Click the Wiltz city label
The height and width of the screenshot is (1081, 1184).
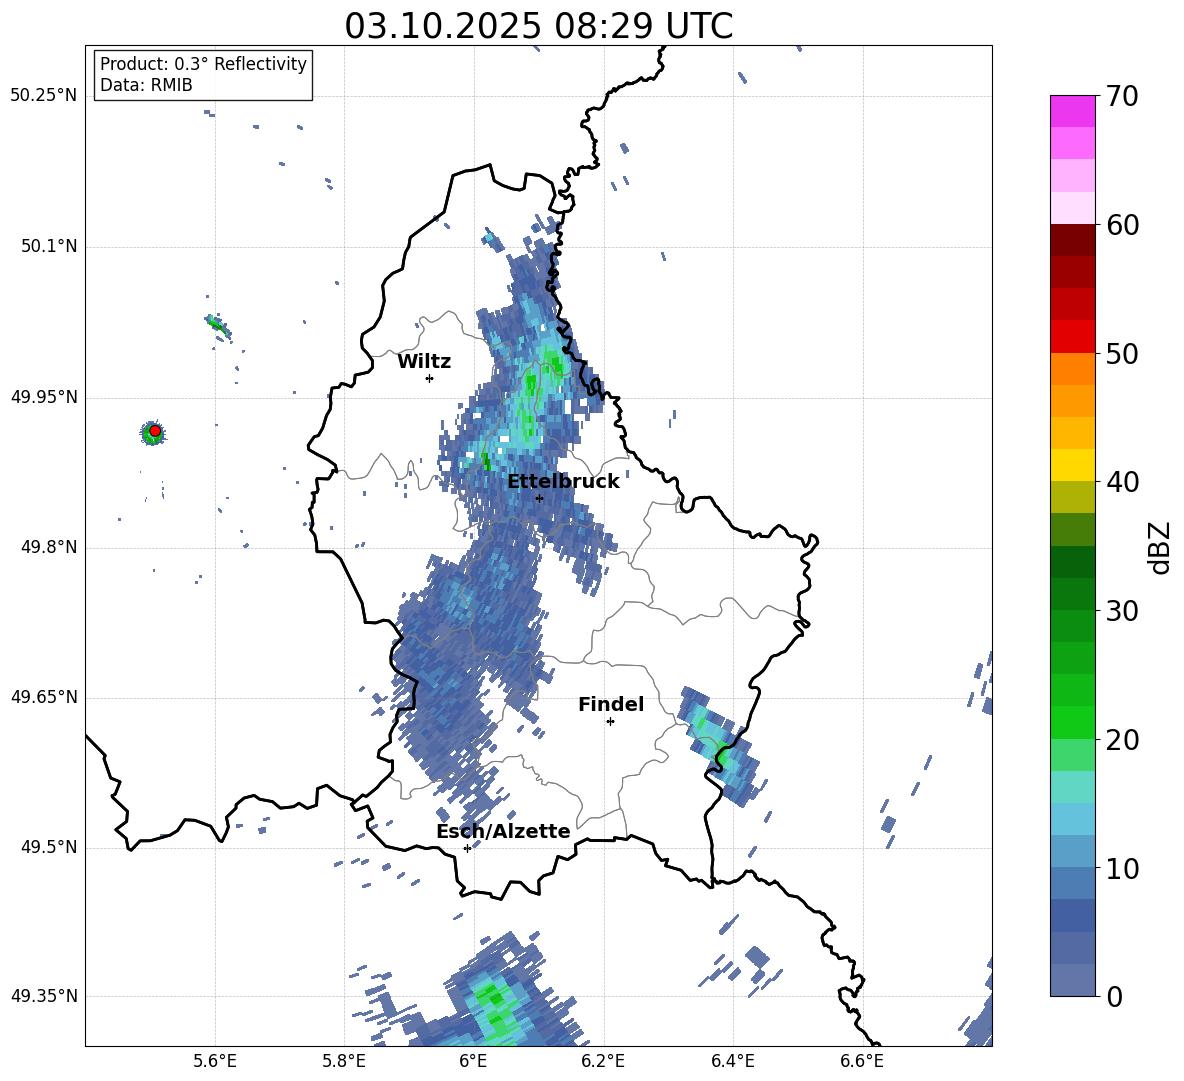point(424,362)
